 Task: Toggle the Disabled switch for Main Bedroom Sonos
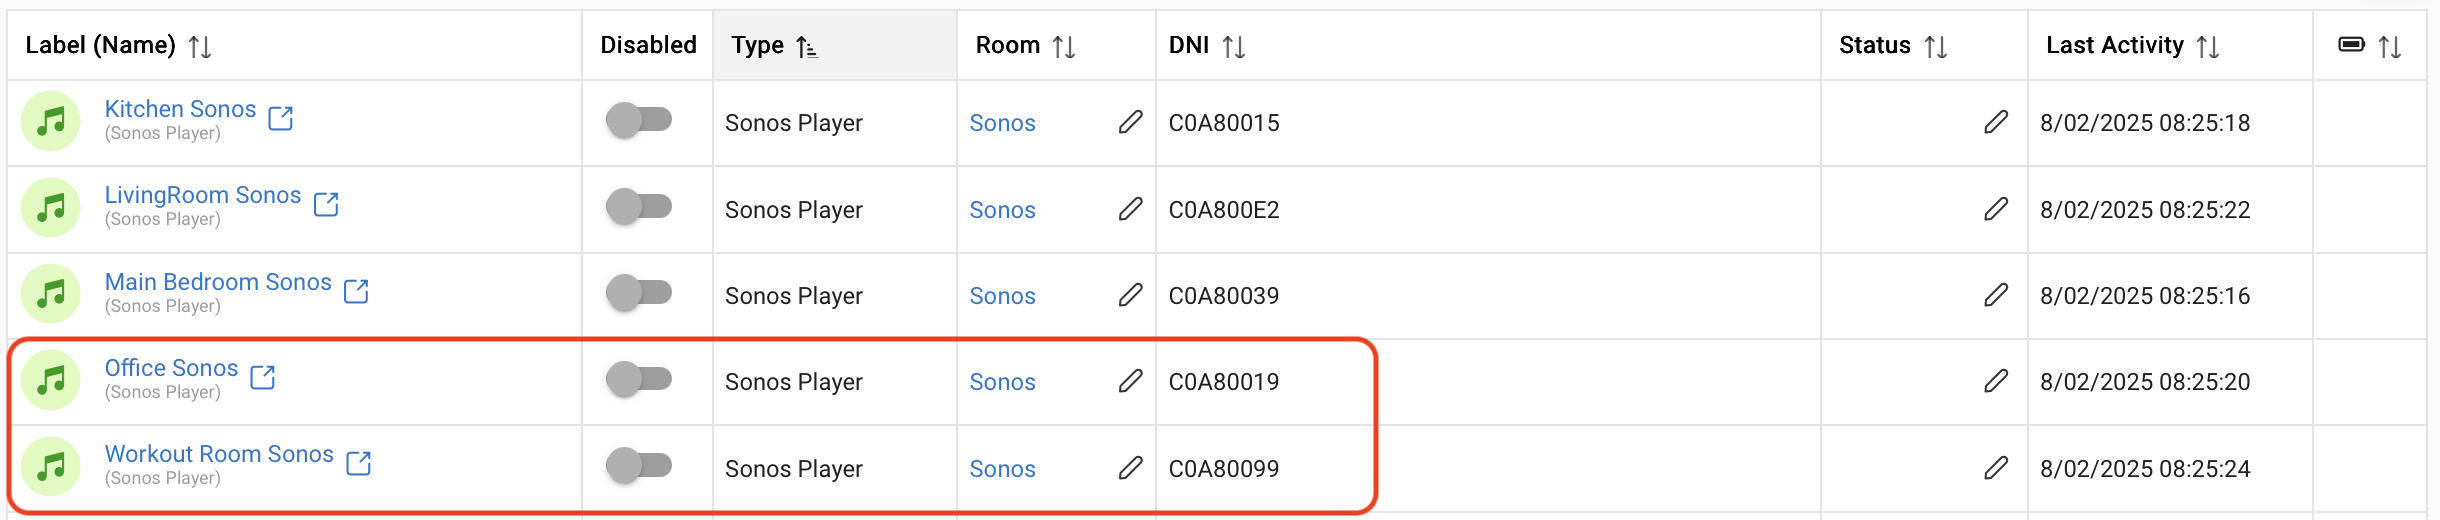tap(639, 293)
